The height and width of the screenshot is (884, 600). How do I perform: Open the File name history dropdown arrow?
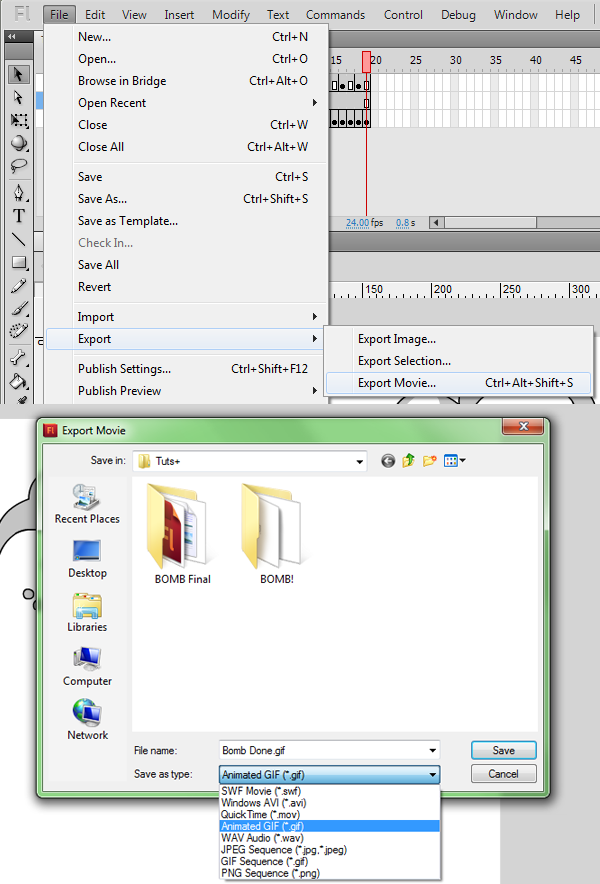click(x=433, y=751)
